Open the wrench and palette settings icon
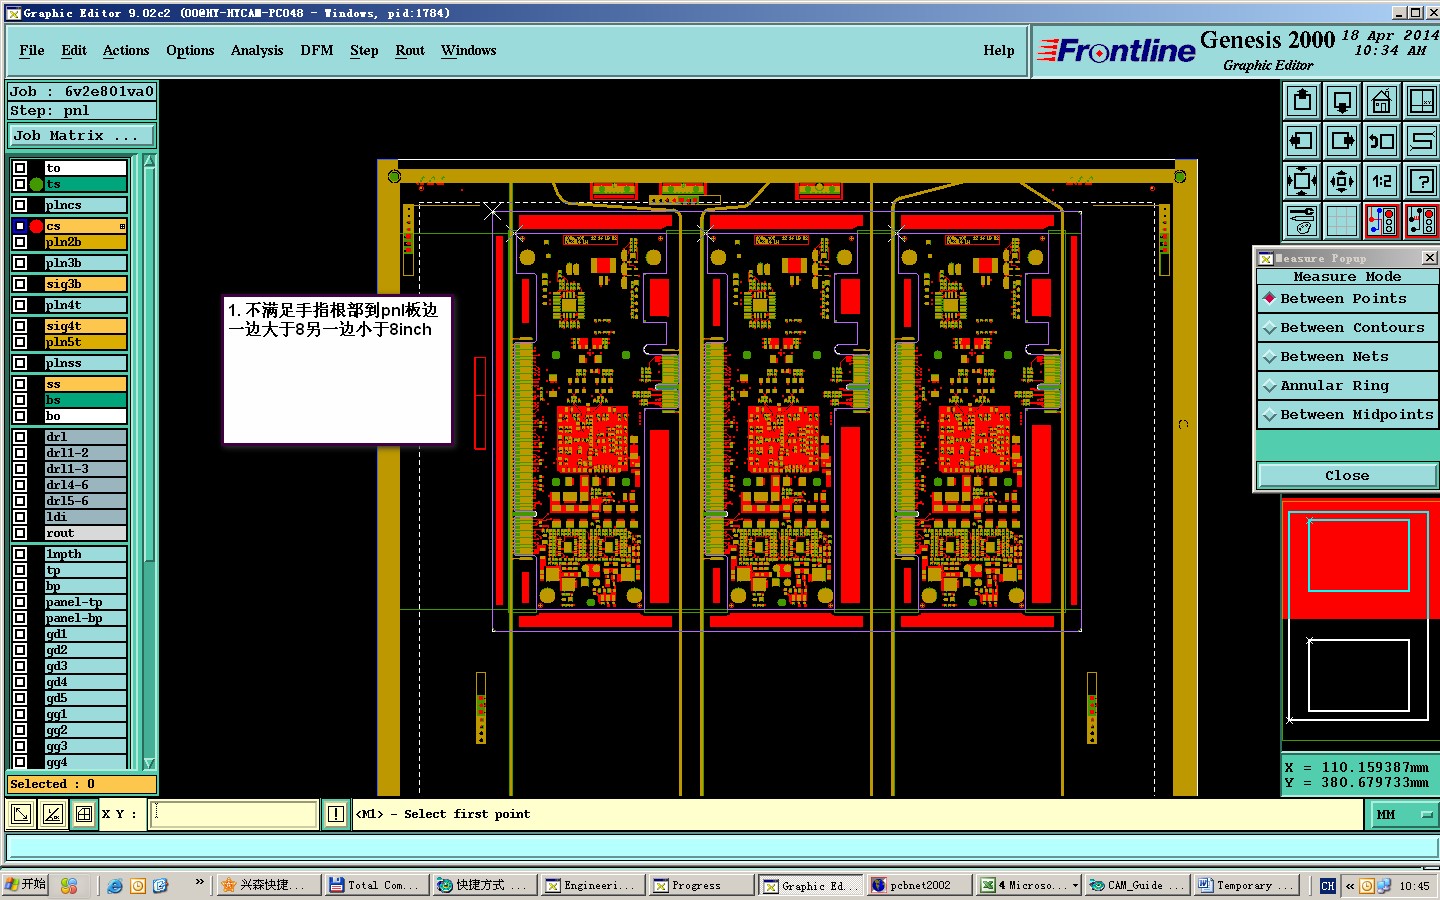The image size is (1440, 900). pyautogui.click(x=1302, y=221)
